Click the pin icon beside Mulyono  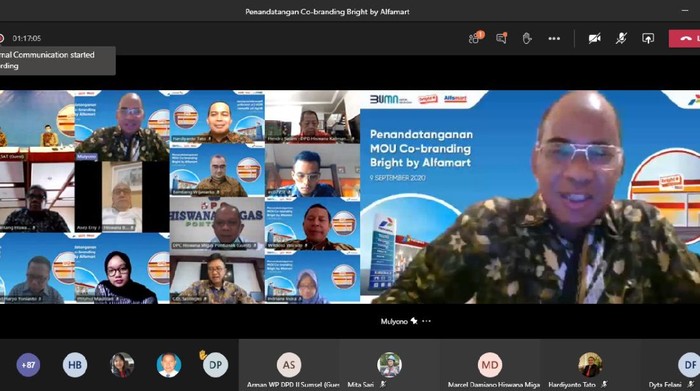click(x=414, y=321)
